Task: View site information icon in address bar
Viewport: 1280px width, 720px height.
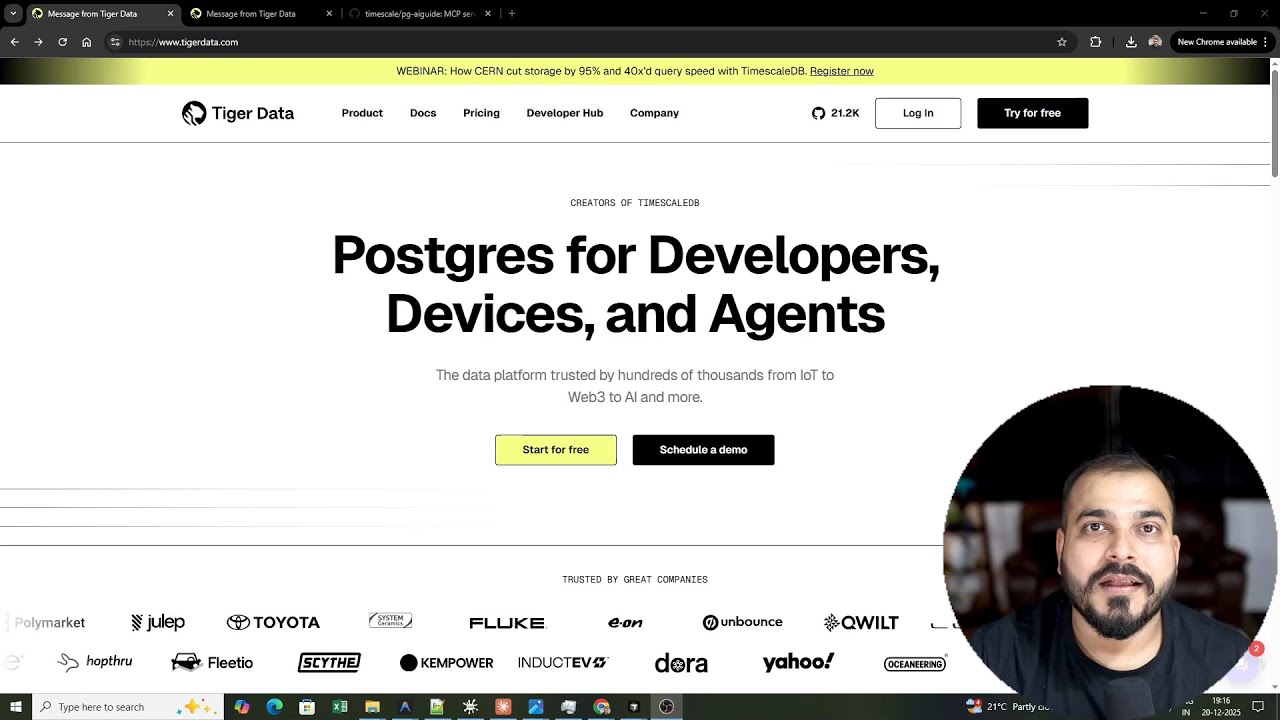Action: pos(115,42)
